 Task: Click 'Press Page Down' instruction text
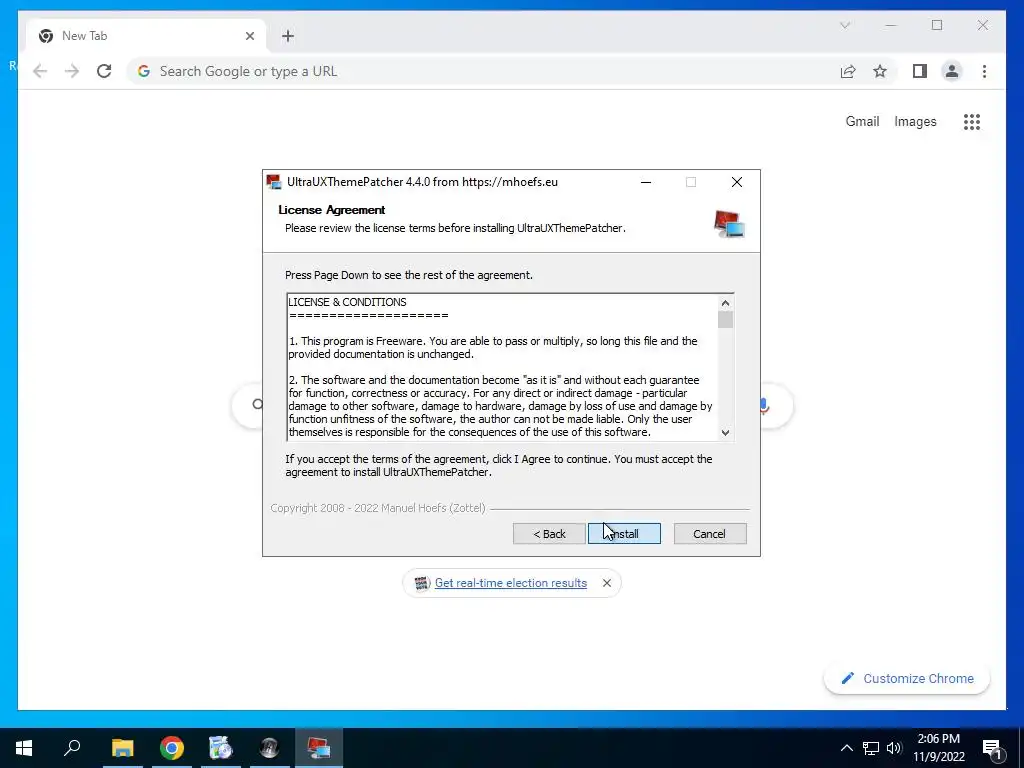[x=409, y=275]
